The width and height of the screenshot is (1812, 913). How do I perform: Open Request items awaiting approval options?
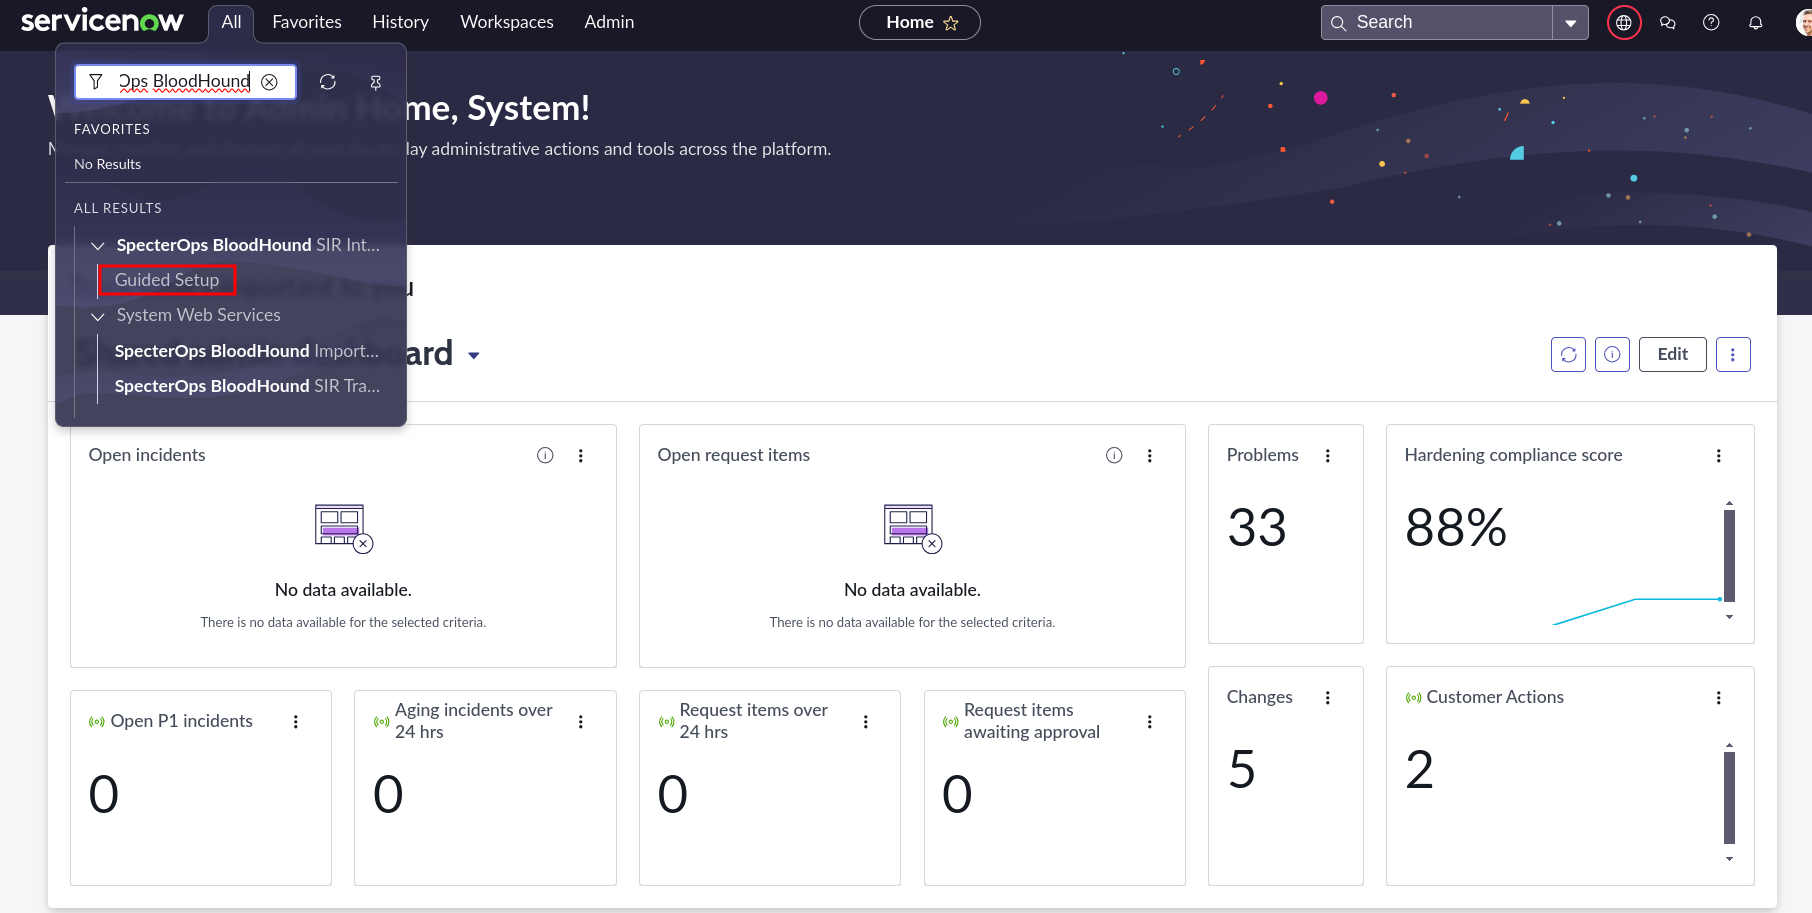click(x=1150, y=722)
